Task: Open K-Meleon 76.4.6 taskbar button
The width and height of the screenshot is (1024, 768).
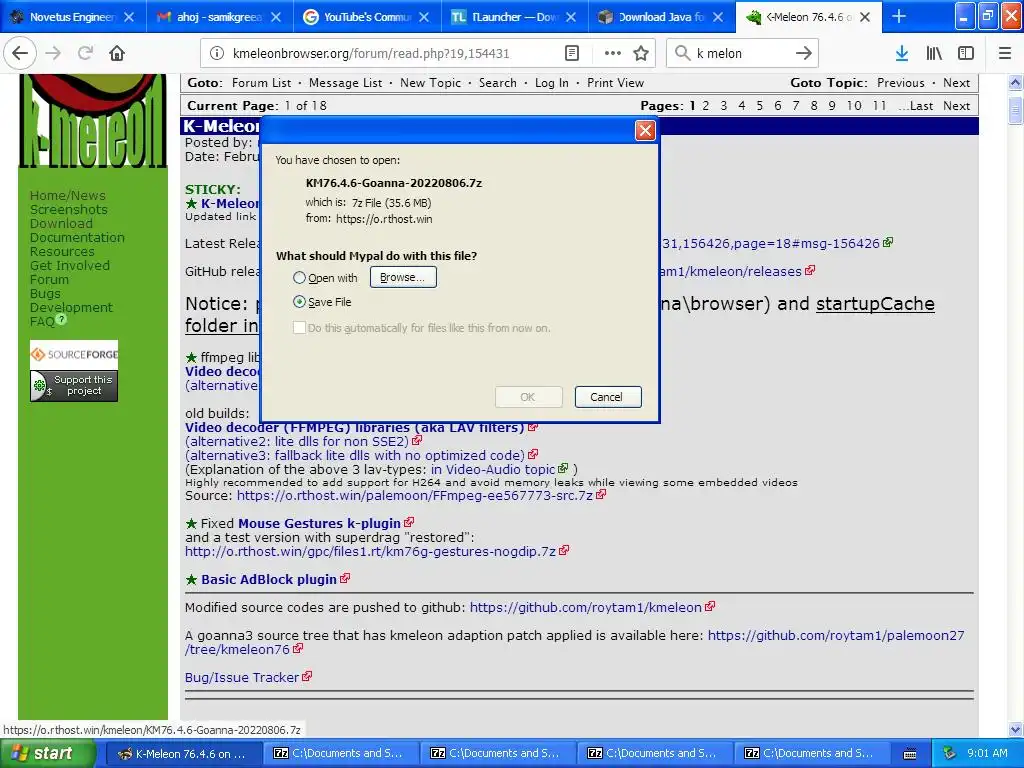Action: (x=184, y=754)
